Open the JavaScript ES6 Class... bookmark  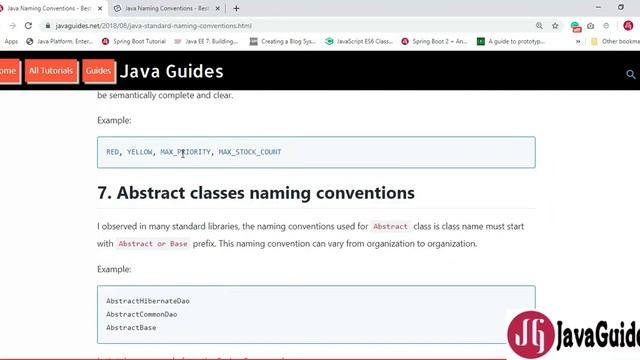[x=359, y=41]
